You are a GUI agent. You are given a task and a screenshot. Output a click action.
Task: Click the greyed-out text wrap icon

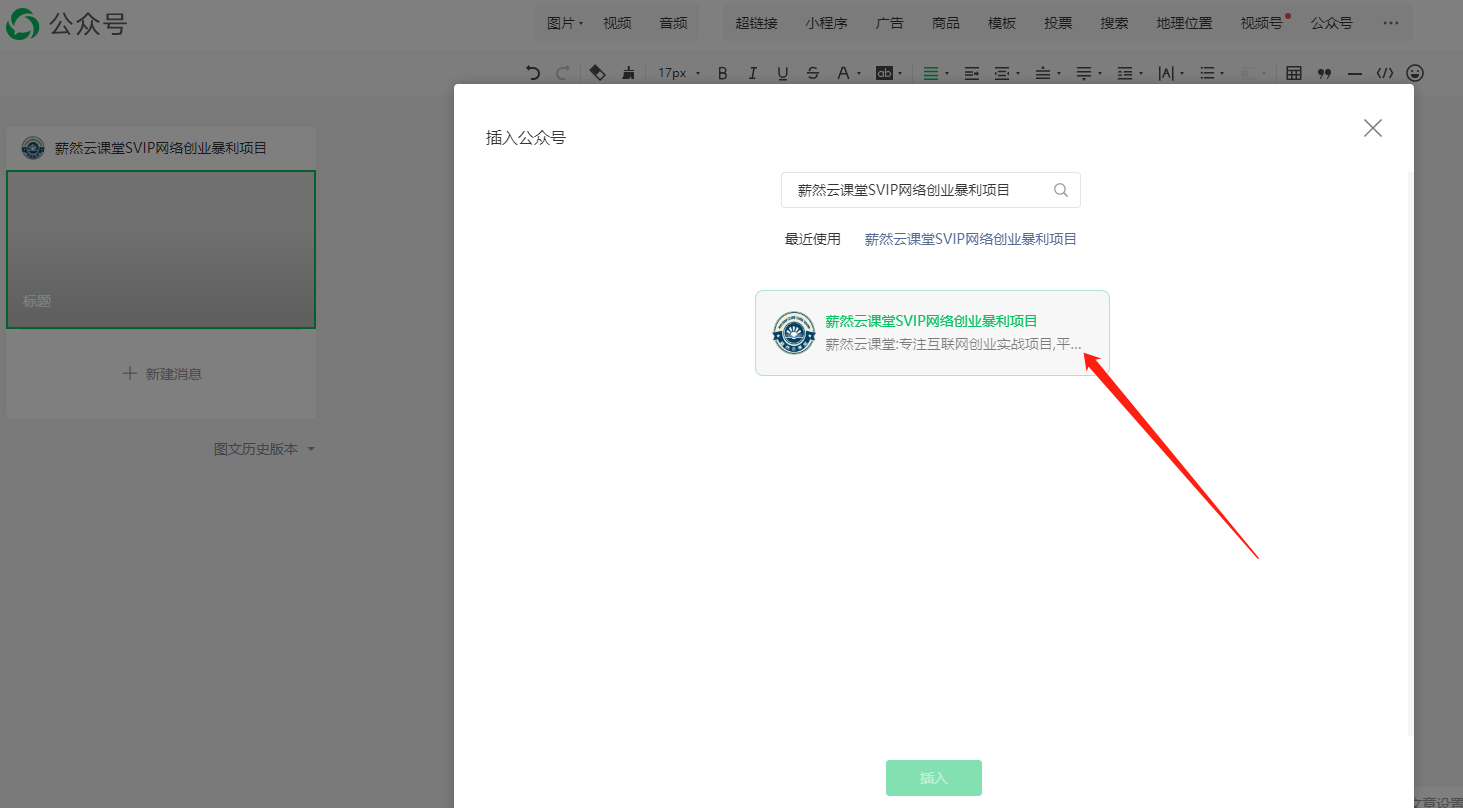[1253, 73]
